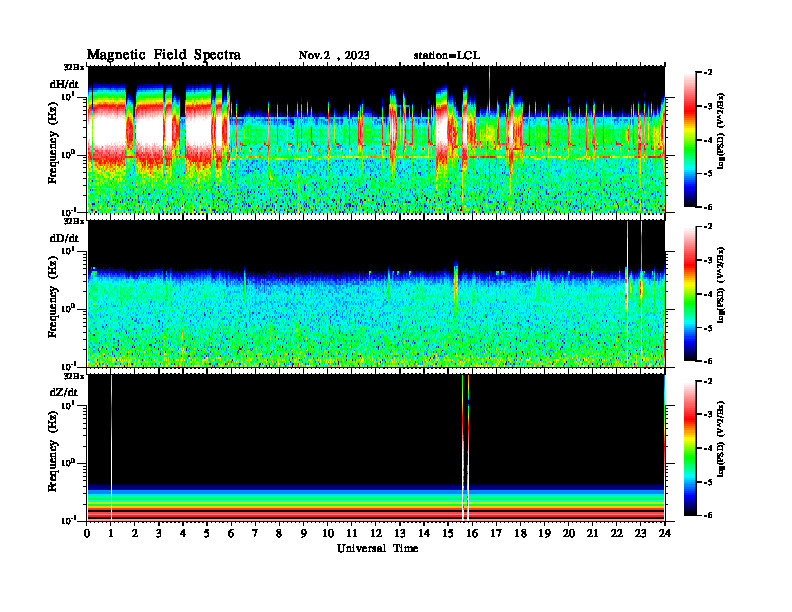Click the "32Hz" label of dD/dt panel
This screenshot has height=612, width=792.
pyautogui.click(x=74, y=221)
